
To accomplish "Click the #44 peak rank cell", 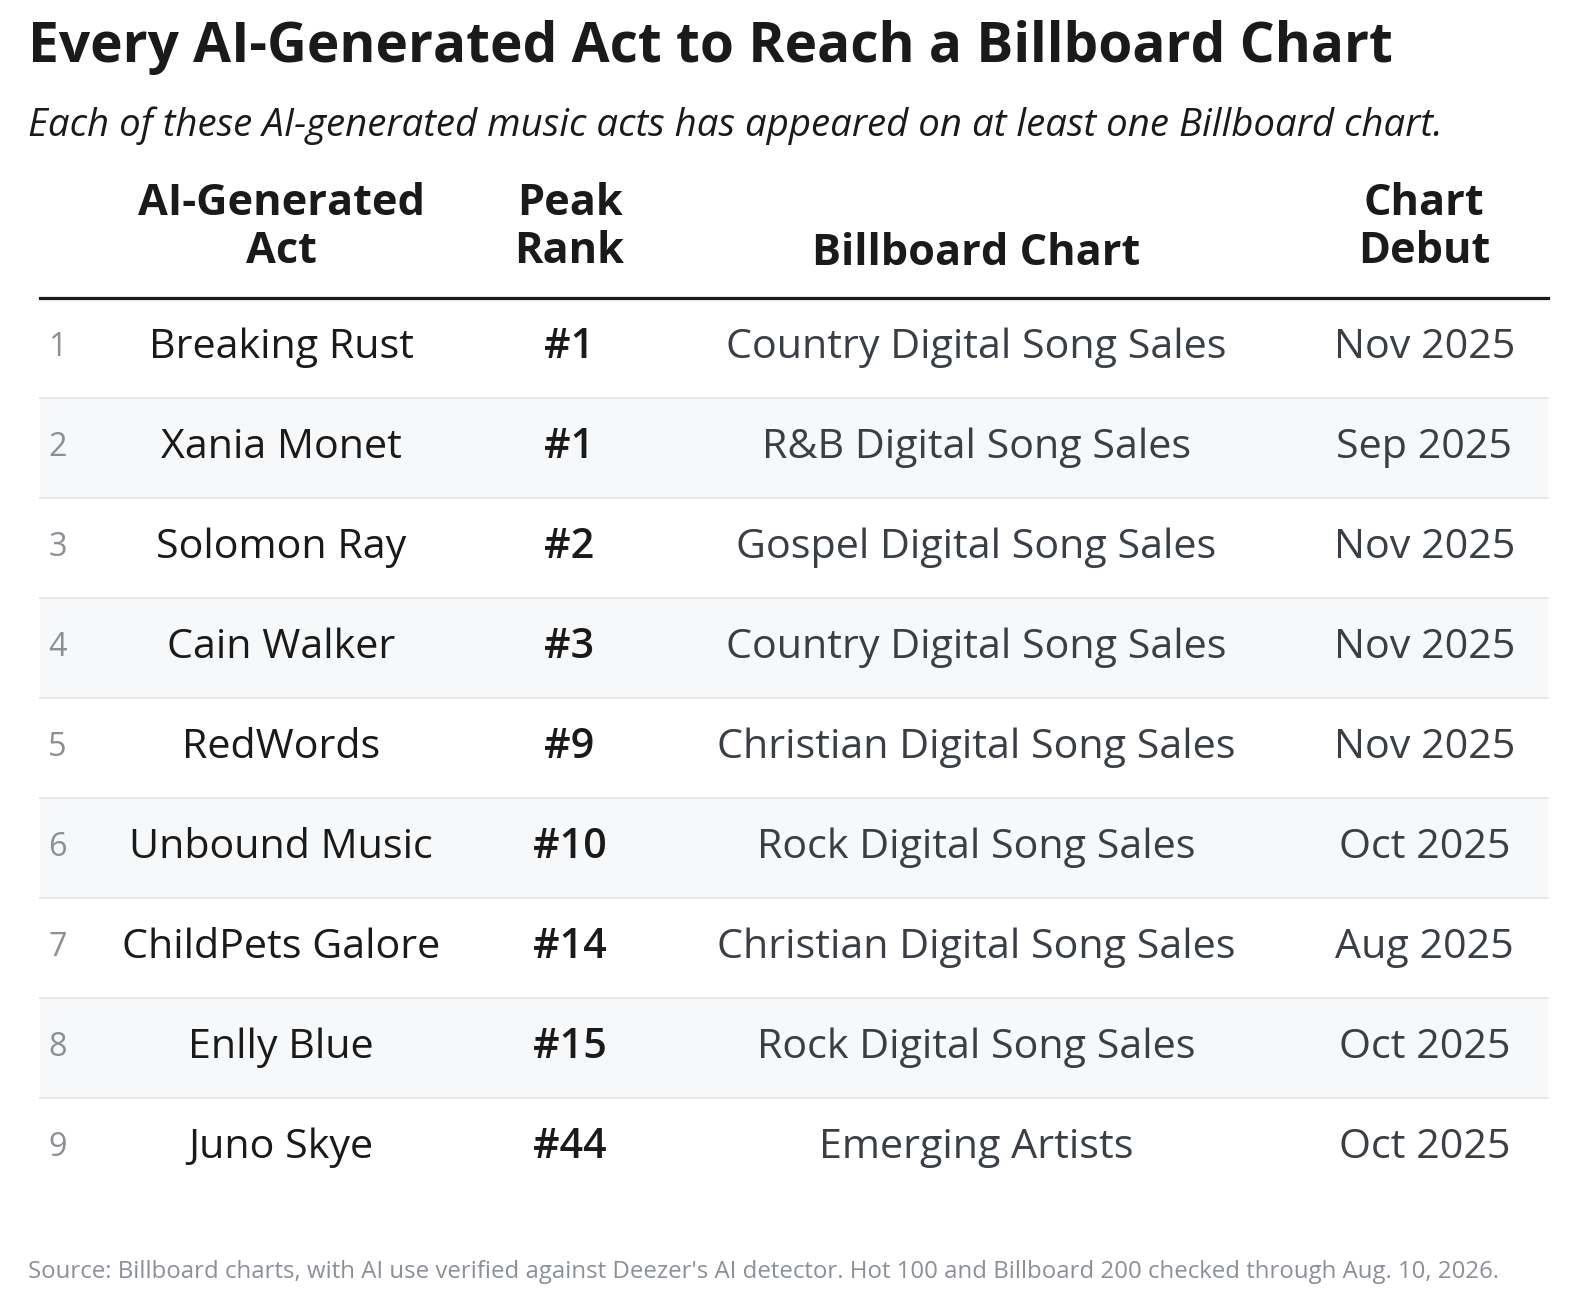I will [x=570, y=1144].
